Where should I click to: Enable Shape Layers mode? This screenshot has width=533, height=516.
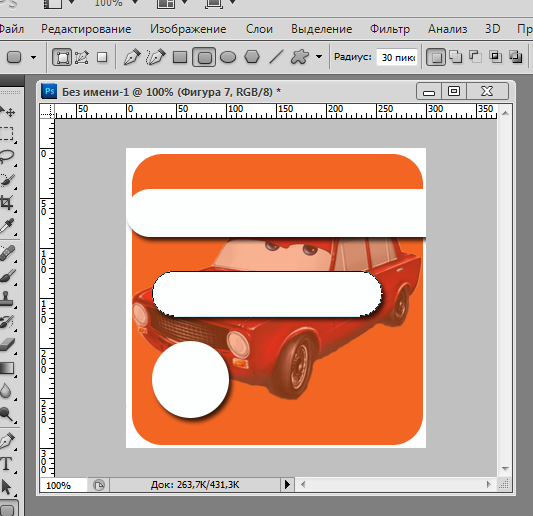pos(62,57)
